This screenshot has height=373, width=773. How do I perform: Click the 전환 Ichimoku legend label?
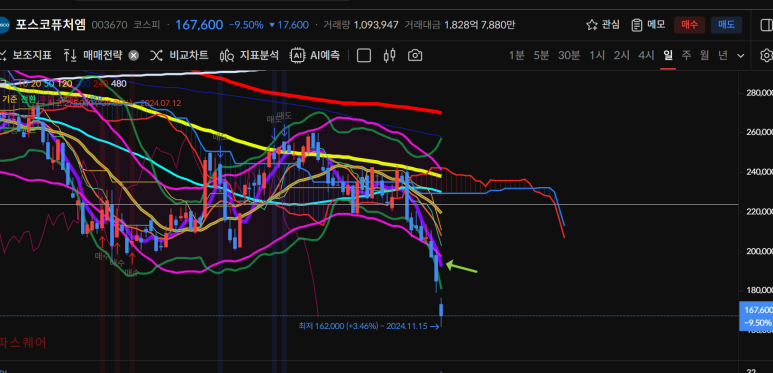tap(28, 99)
